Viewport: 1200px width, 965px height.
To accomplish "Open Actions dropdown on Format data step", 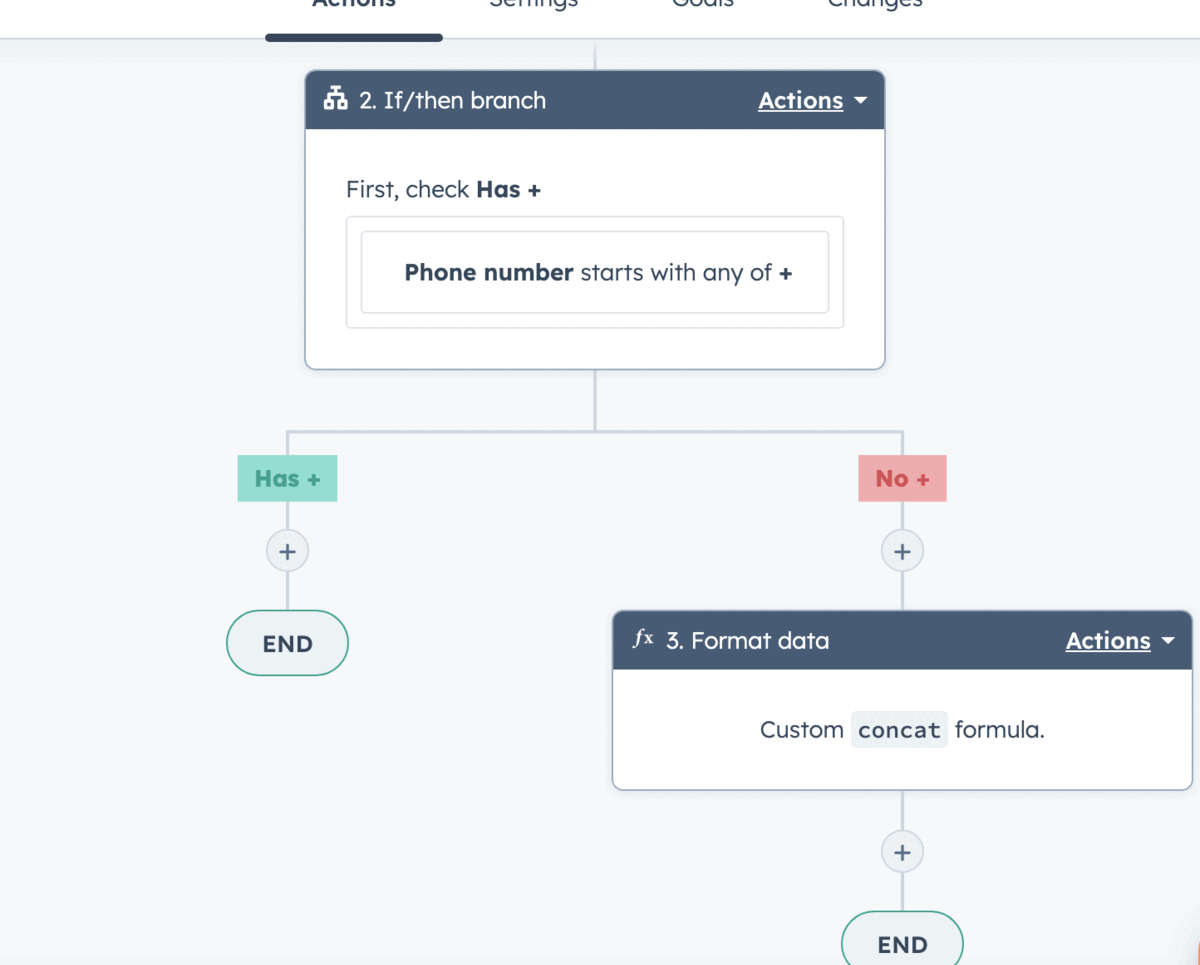I will [1119, 641].
